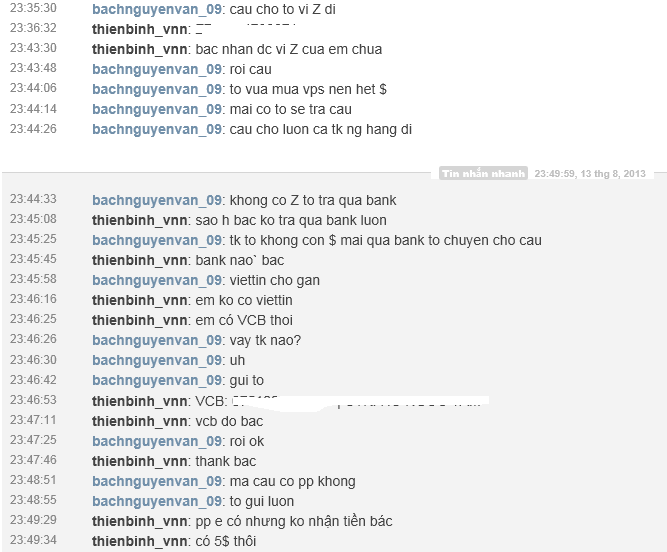Click the last message "có 5$ thôi"
This screenshot has width=667, height=552.
[226, 541]
